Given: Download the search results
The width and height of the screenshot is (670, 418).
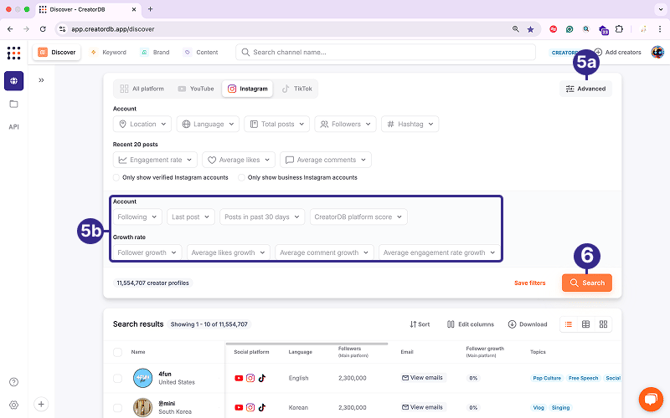Looking at the screenshot, I should tap(527, 324).
